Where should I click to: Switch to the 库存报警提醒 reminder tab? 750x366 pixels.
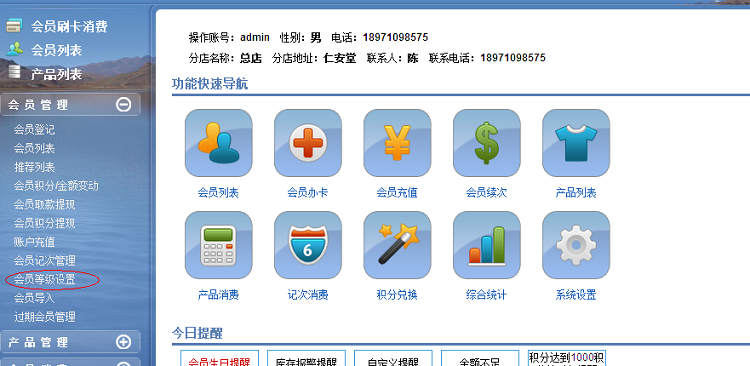click(x=307, y=358)
